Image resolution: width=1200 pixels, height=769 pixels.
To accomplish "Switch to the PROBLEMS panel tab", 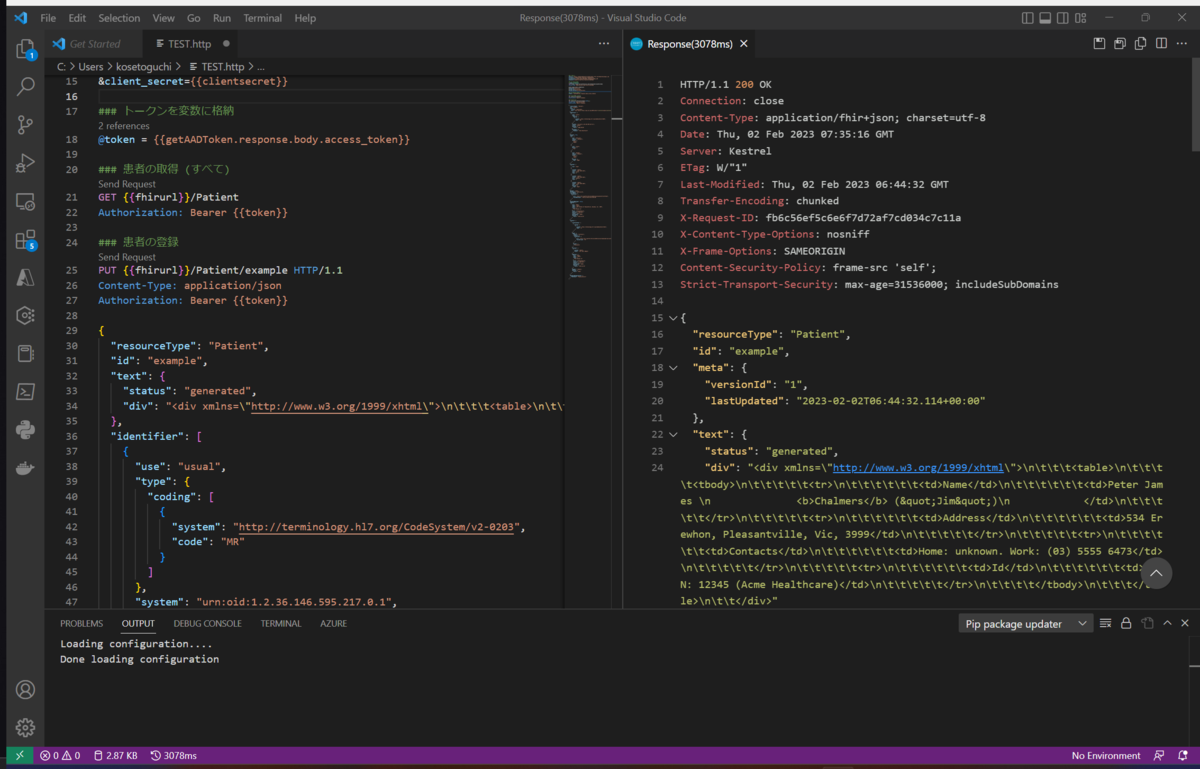I will click(x=81, y=623).
